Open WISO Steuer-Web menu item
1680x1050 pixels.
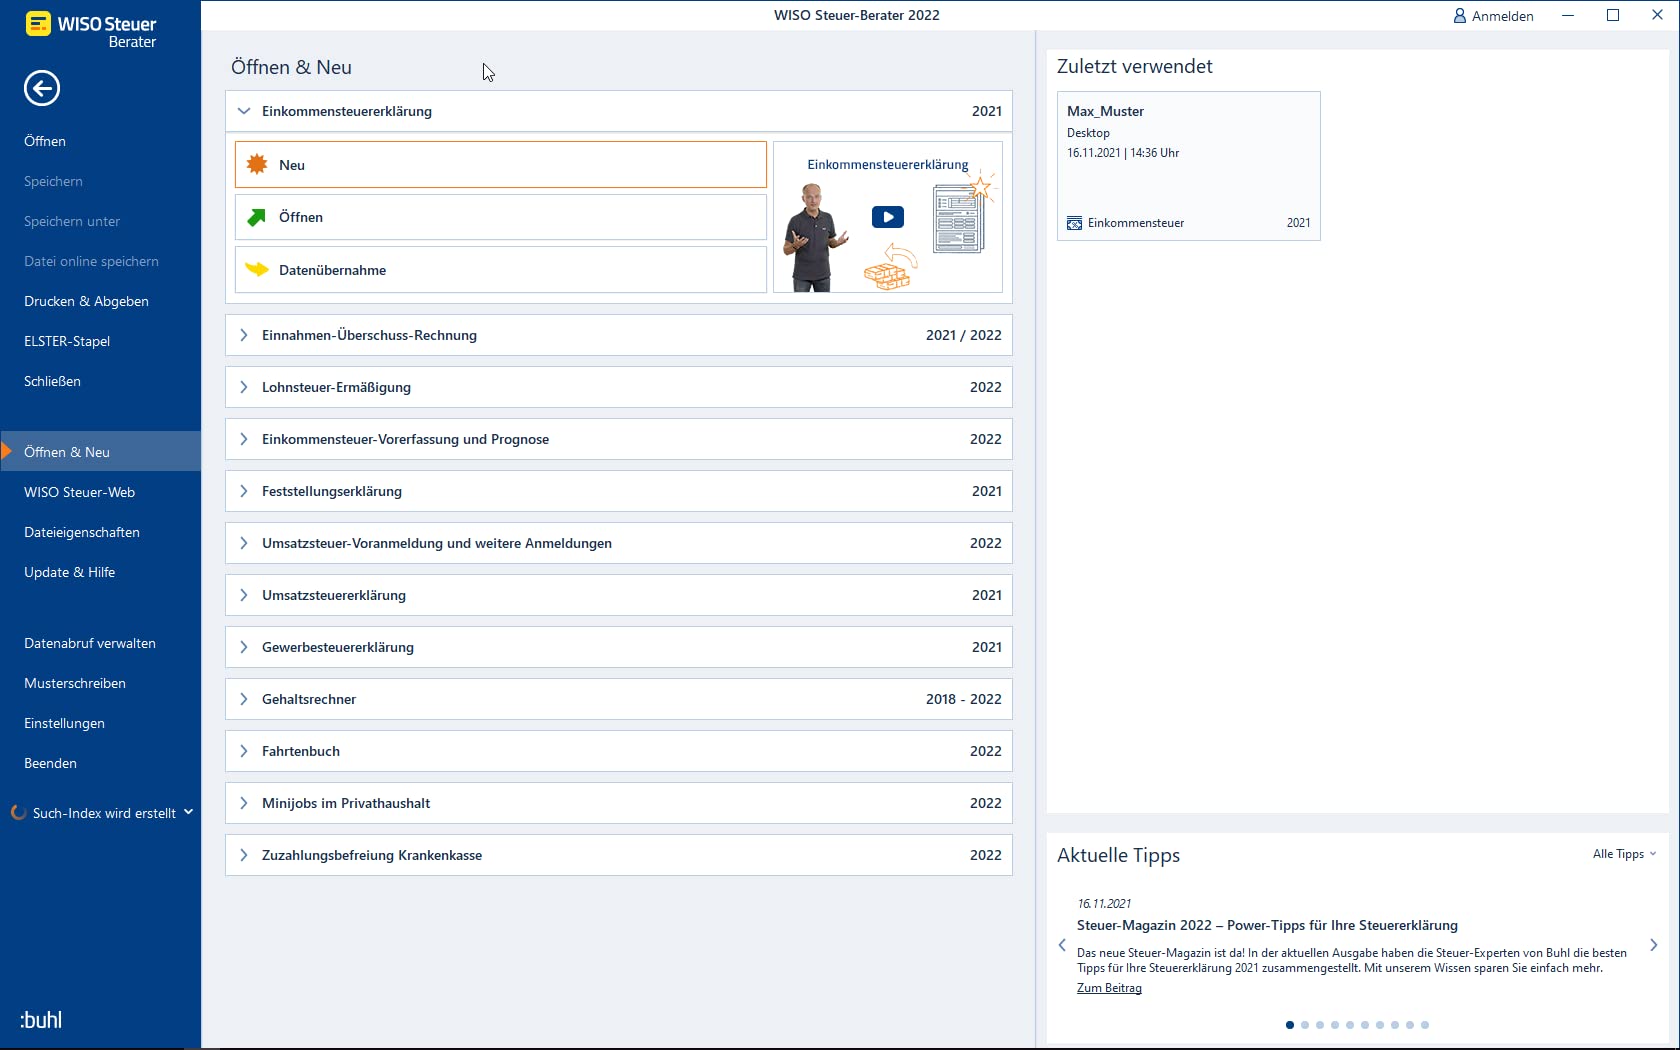[x=79, y=492]
